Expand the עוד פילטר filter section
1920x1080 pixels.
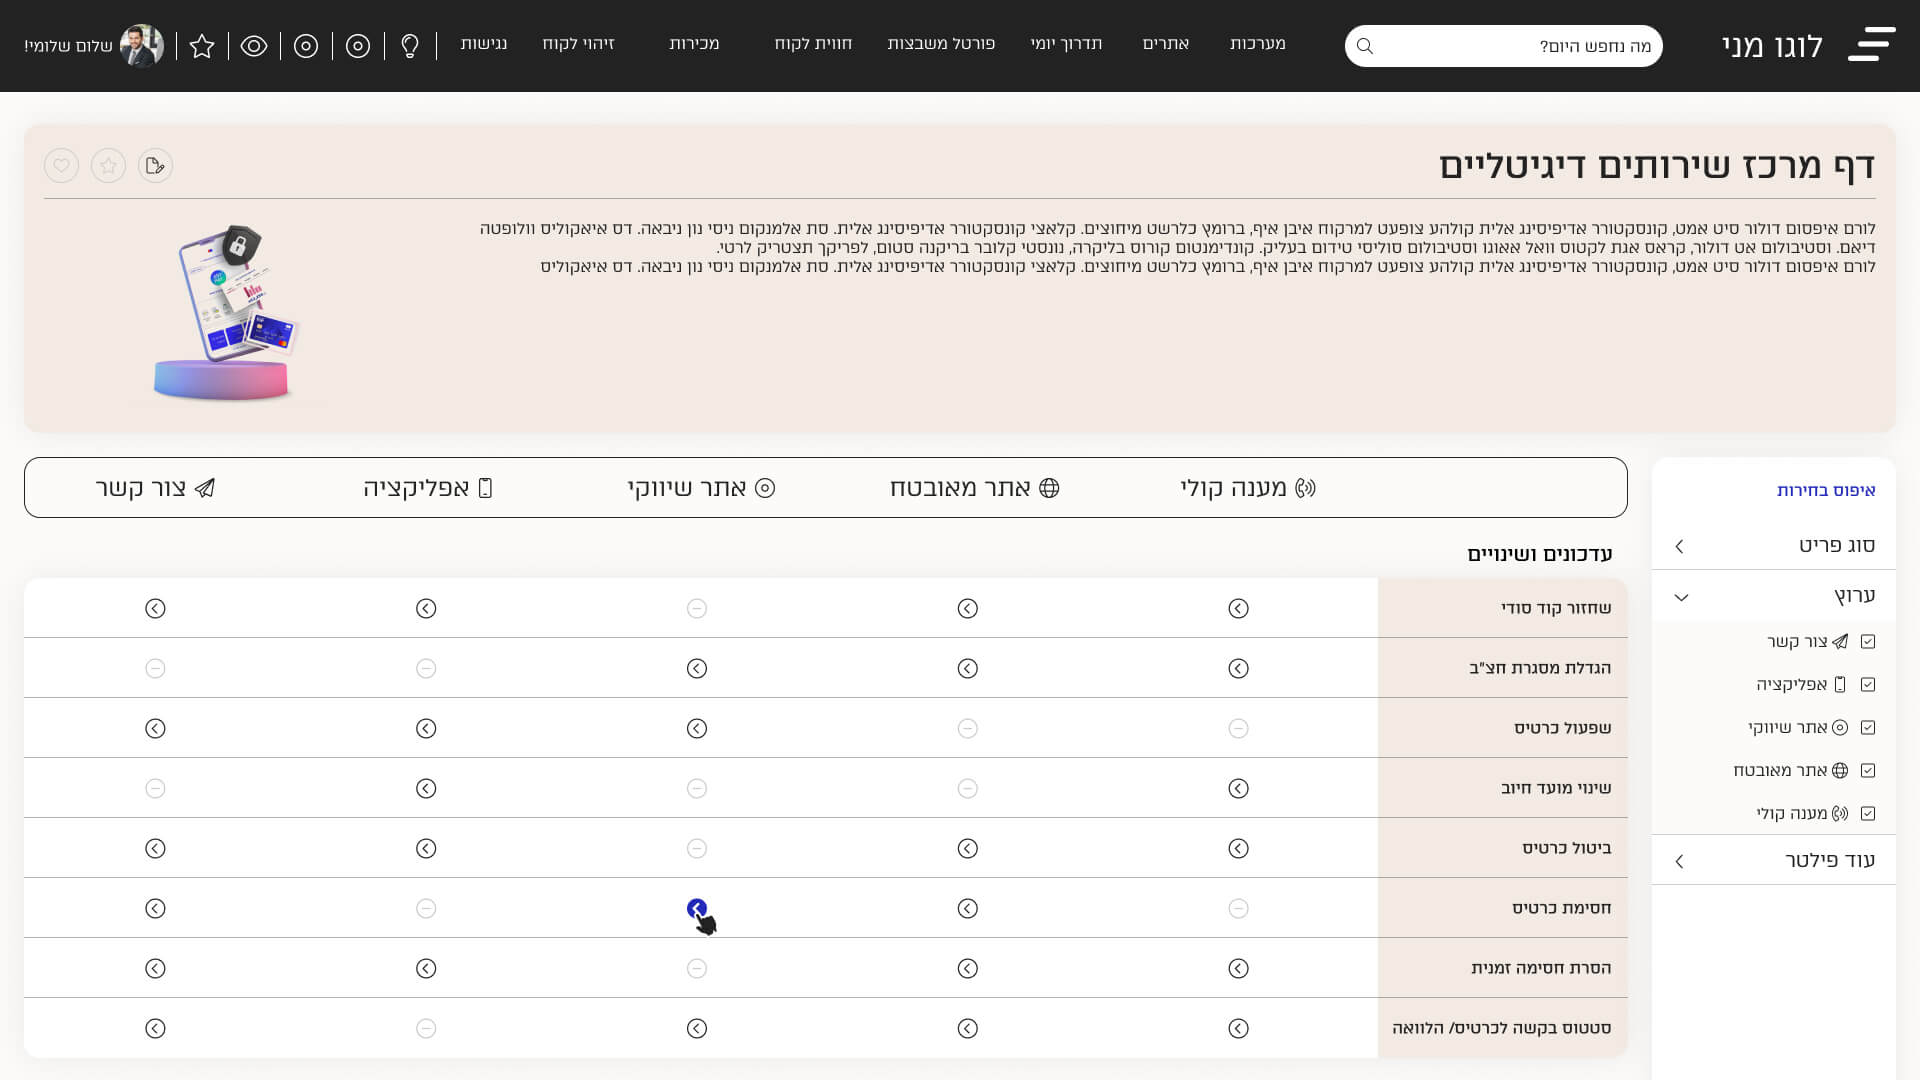point(1774,860)
